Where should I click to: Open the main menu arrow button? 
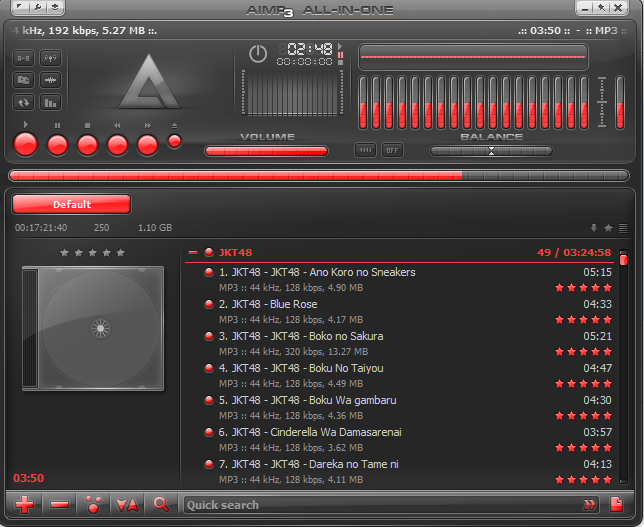20,7
